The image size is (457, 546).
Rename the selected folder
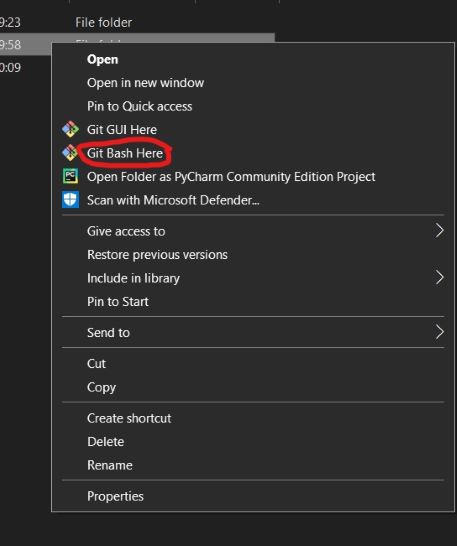pos(110,465)
